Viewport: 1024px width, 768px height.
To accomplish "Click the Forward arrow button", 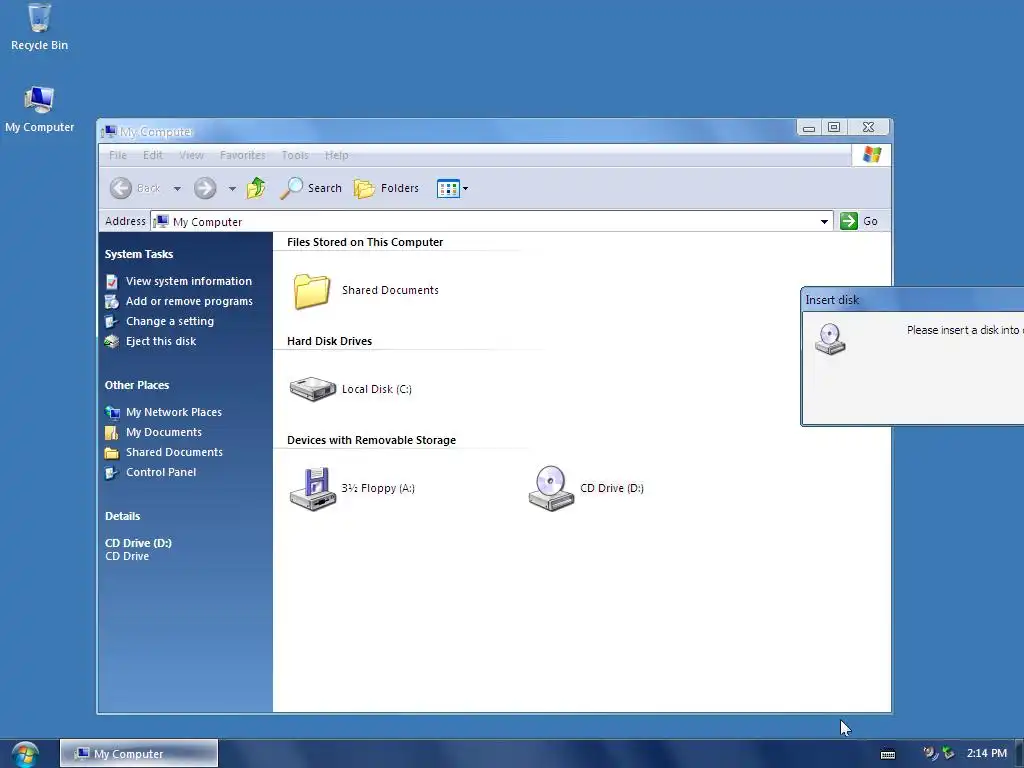I will [x=205, y=188].
